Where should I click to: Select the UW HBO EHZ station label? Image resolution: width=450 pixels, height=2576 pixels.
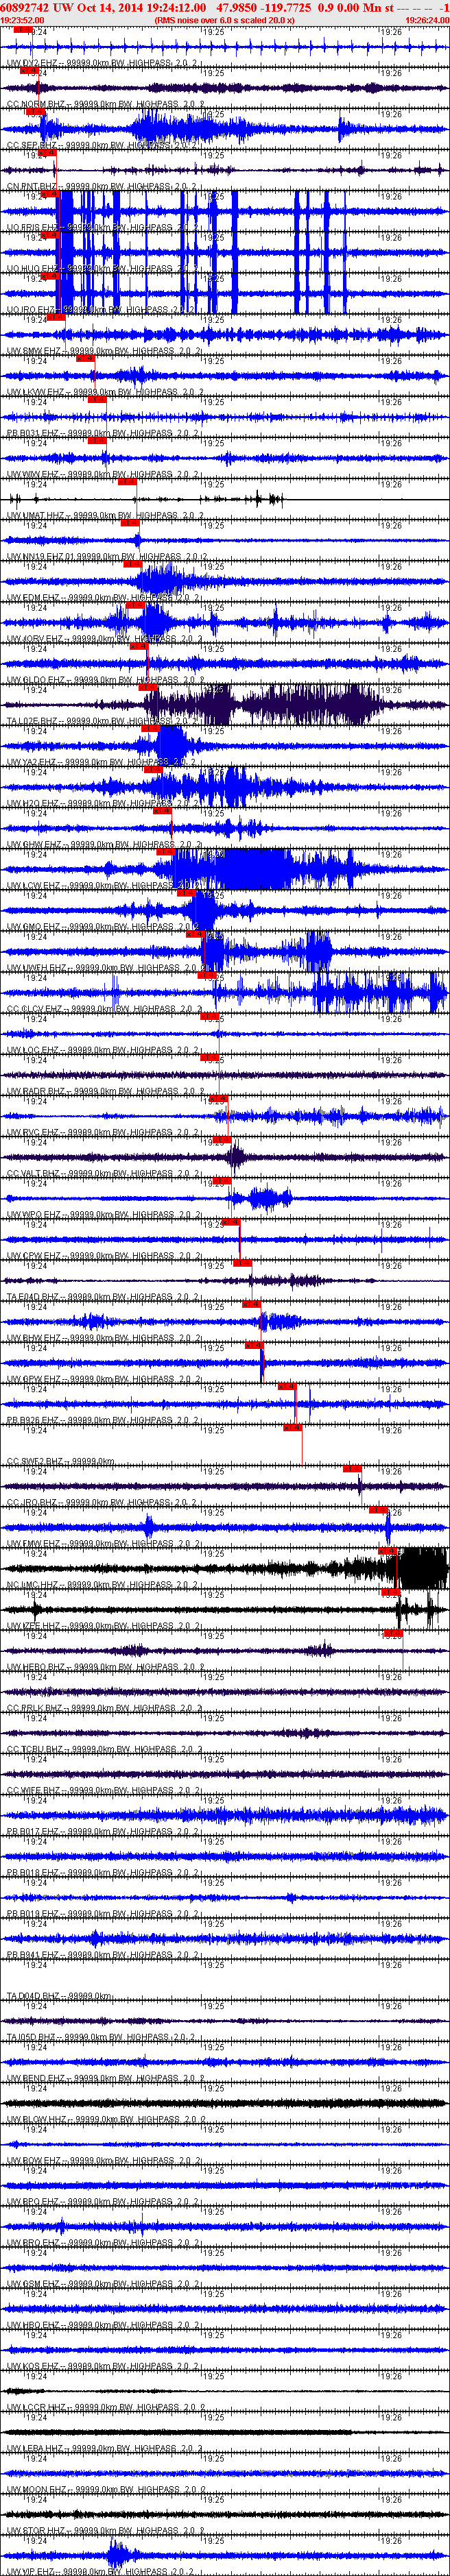coord(104,2324)
